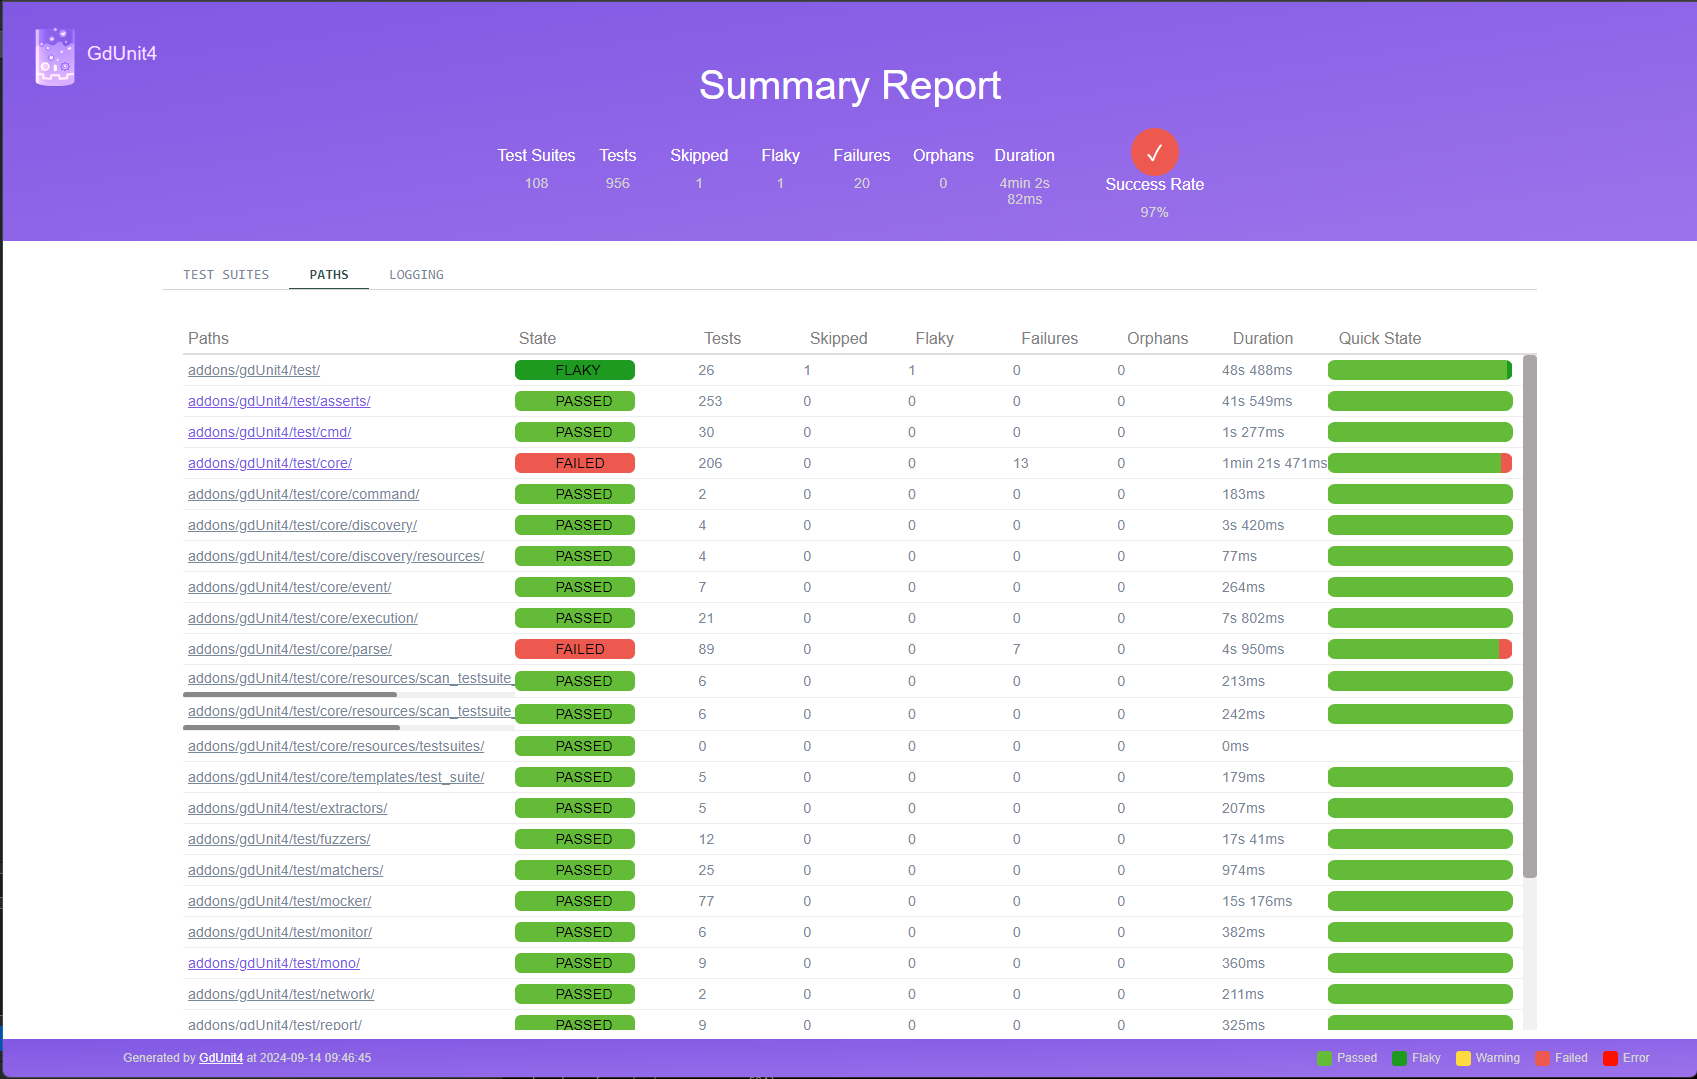
Task: Open the addons/gdUnit4/test/matchers/ link
Action: [286, 870]
